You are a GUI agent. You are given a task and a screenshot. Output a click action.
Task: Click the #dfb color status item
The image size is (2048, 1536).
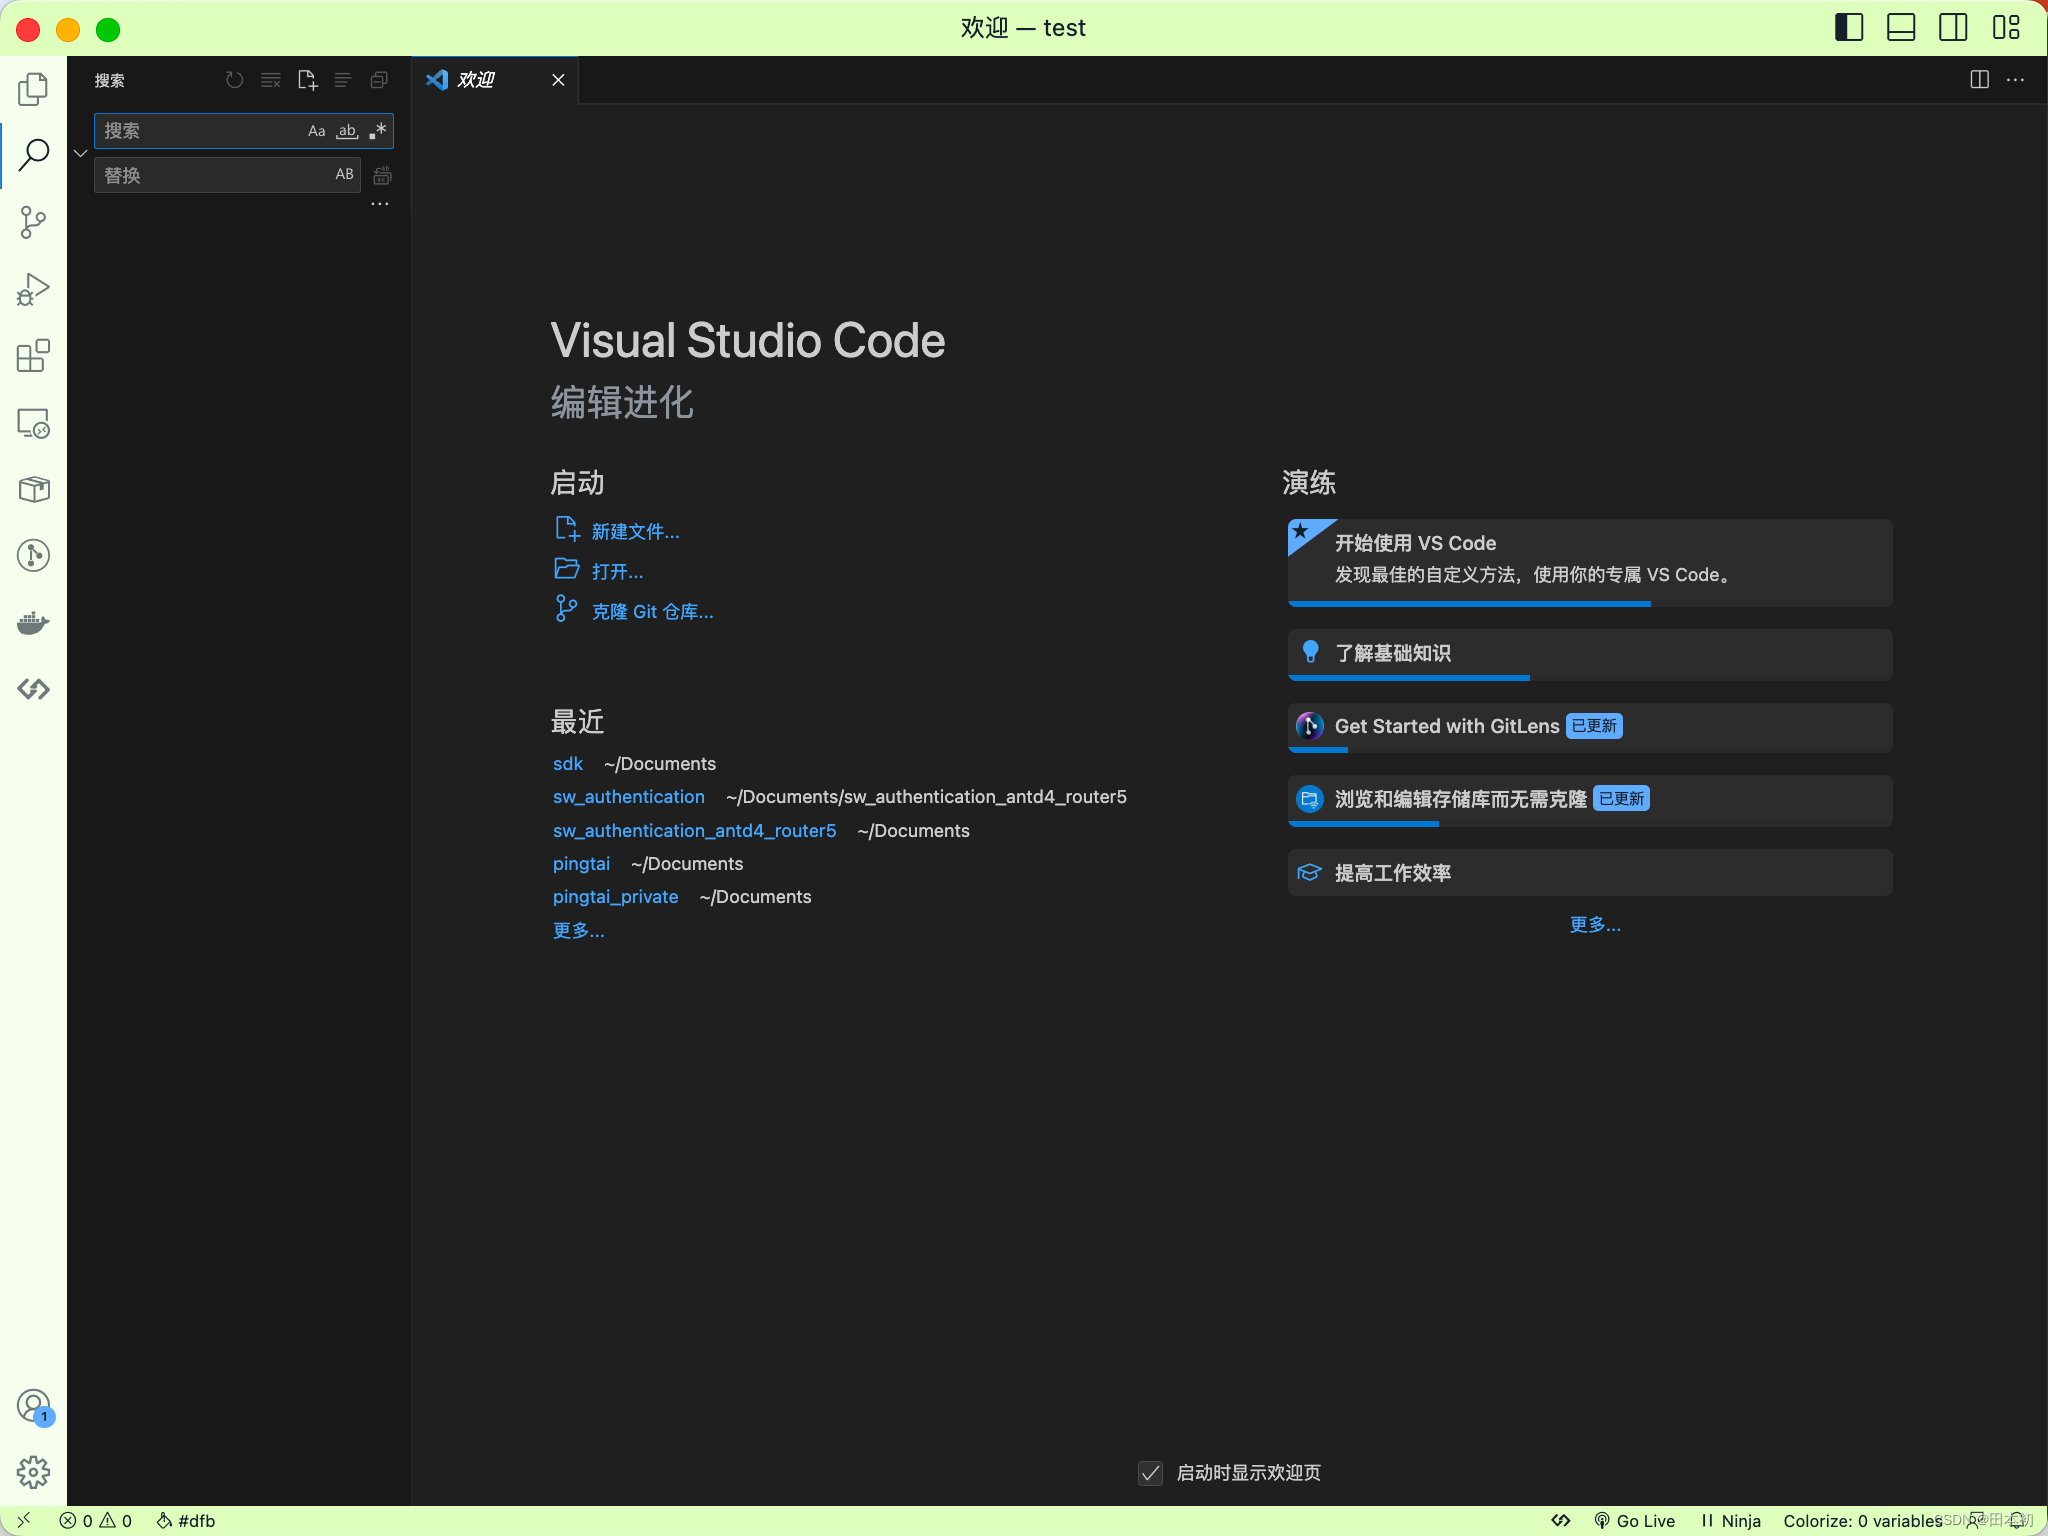tap(186, 1520)
